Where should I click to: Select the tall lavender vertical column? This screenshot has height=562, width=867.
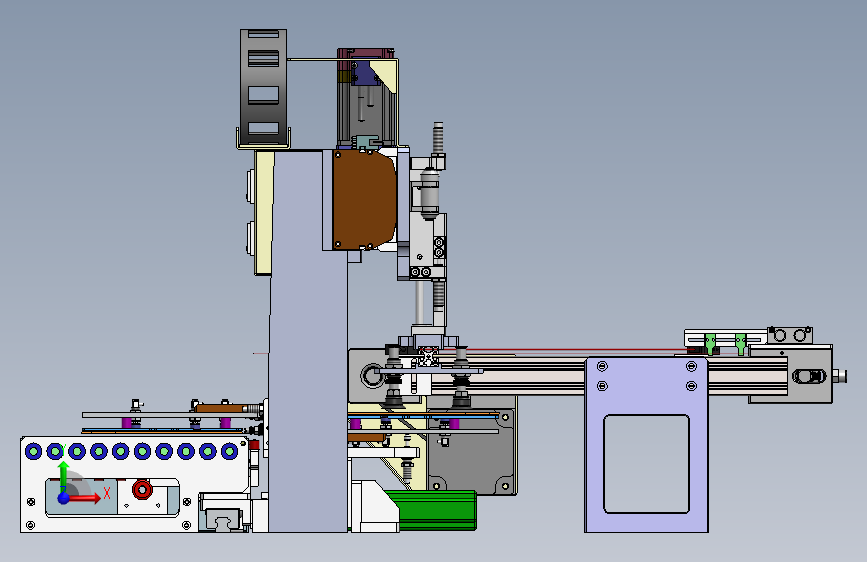click(x=308, y=341)
